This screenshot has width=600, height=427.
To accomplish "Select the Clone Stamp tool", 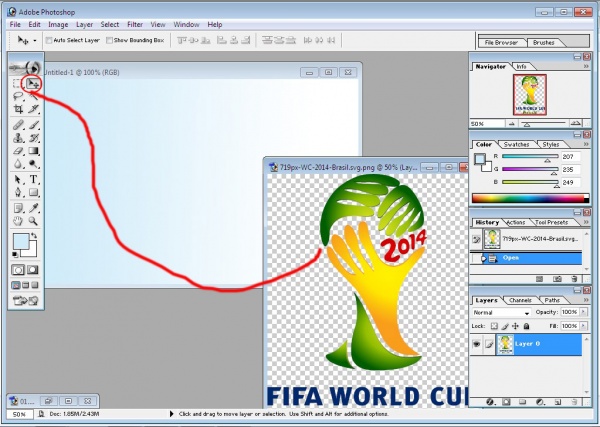I will (x=18, y=138).
